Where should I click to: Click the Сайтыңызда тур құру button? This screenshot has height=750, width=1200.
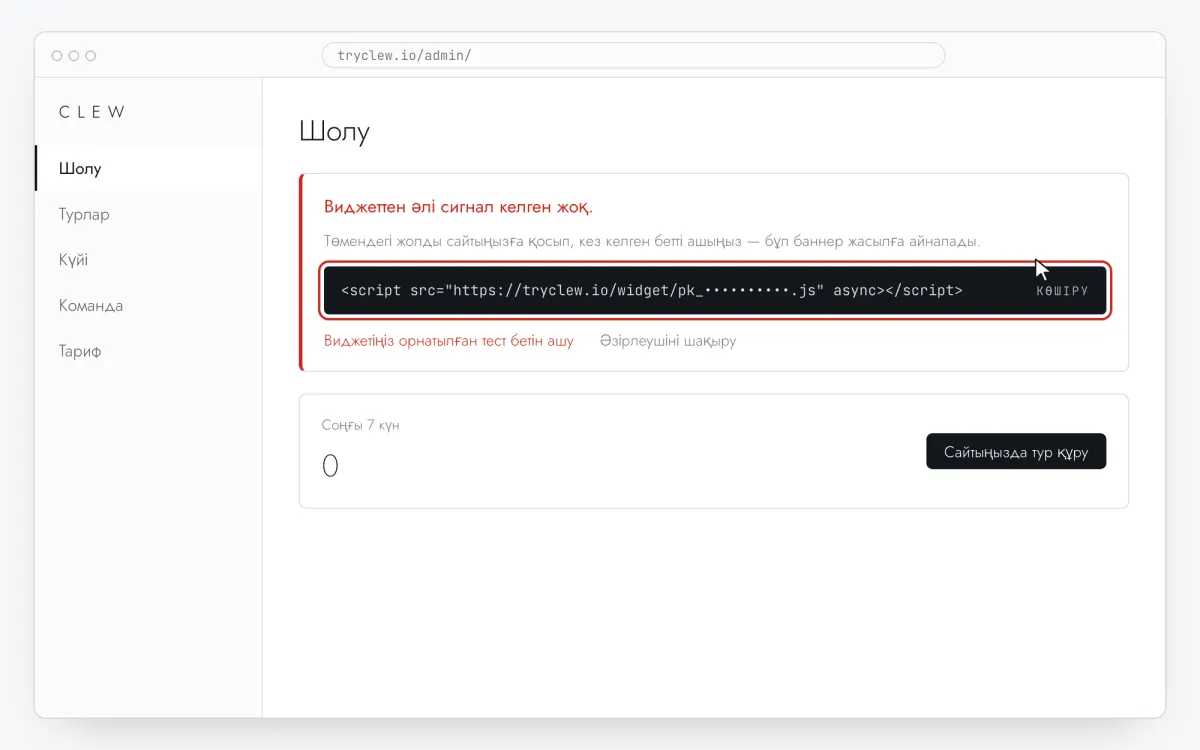[1016, 451]
